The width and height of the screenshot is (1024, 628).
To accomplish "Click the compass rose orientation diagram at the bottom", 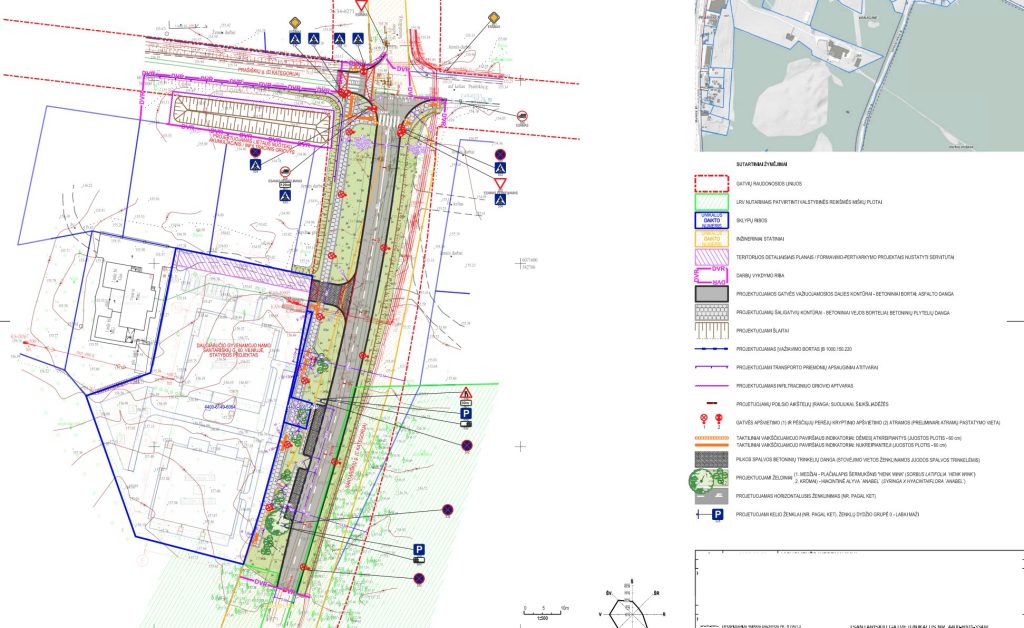I will pyautogui.click(x=632, y=614).
